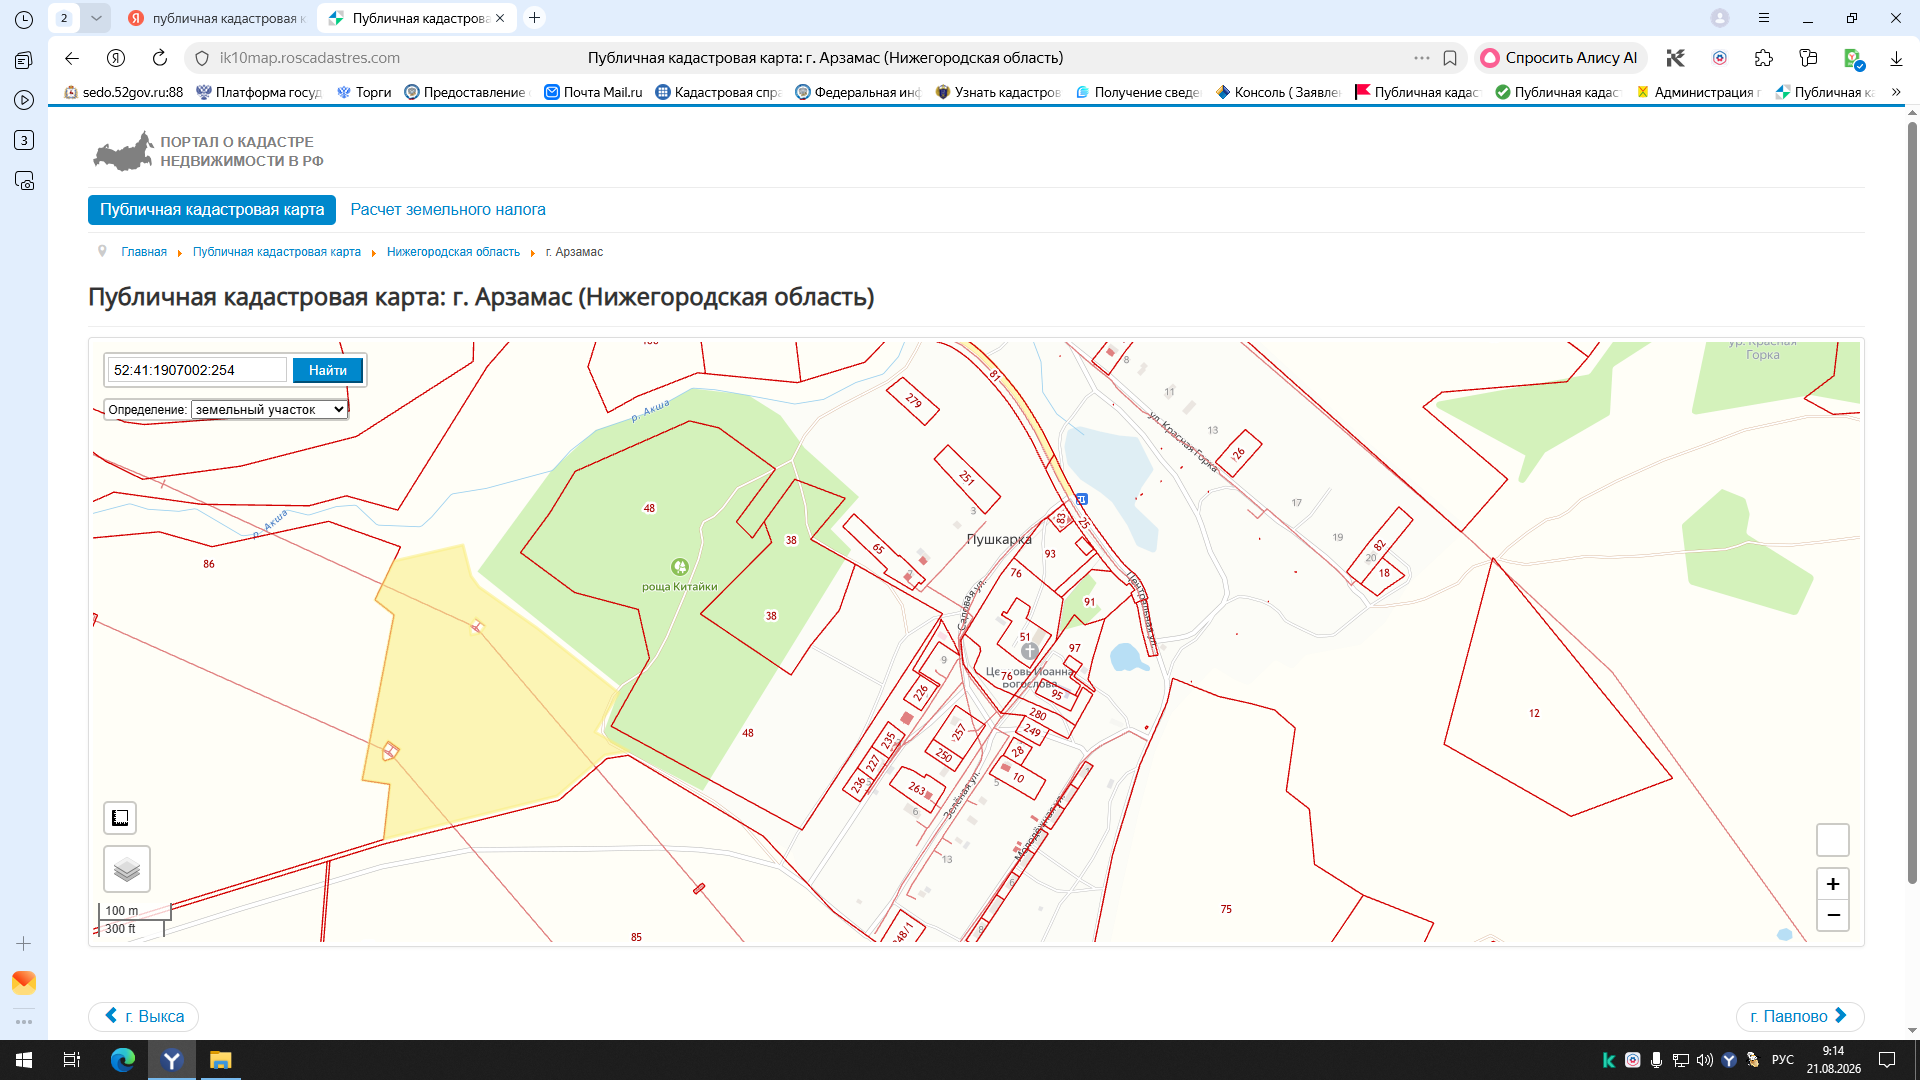Follow the Нижегородская область breadcrumb link
Image resolution: width=1920 pixels, height=1080 pixels.
click(453, 252)
